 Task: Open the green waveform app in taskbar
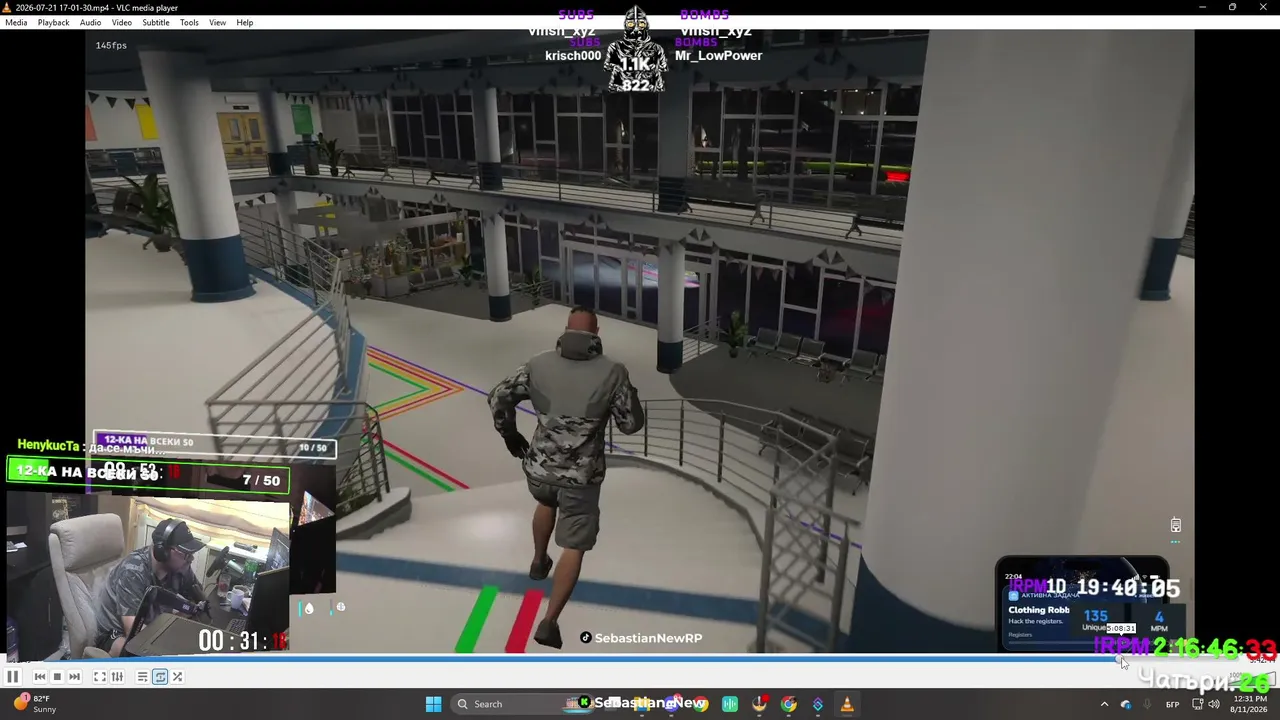click(x=730, y=704)
